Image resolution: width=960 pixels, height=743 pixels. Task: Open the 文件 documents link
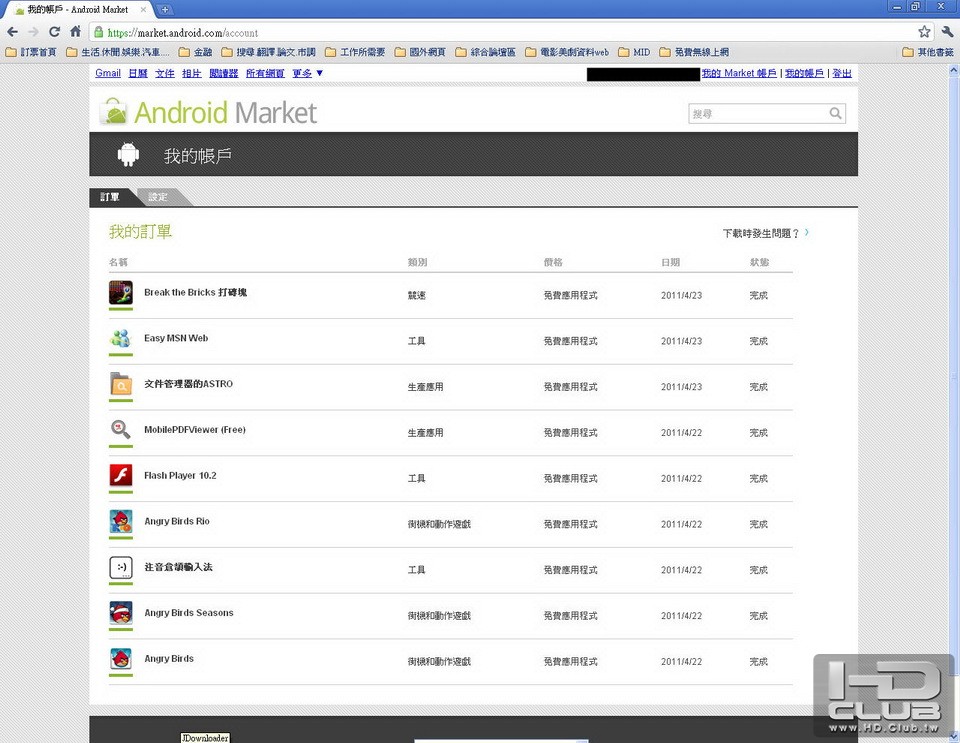pyautogui.click(x=165, y=73)
